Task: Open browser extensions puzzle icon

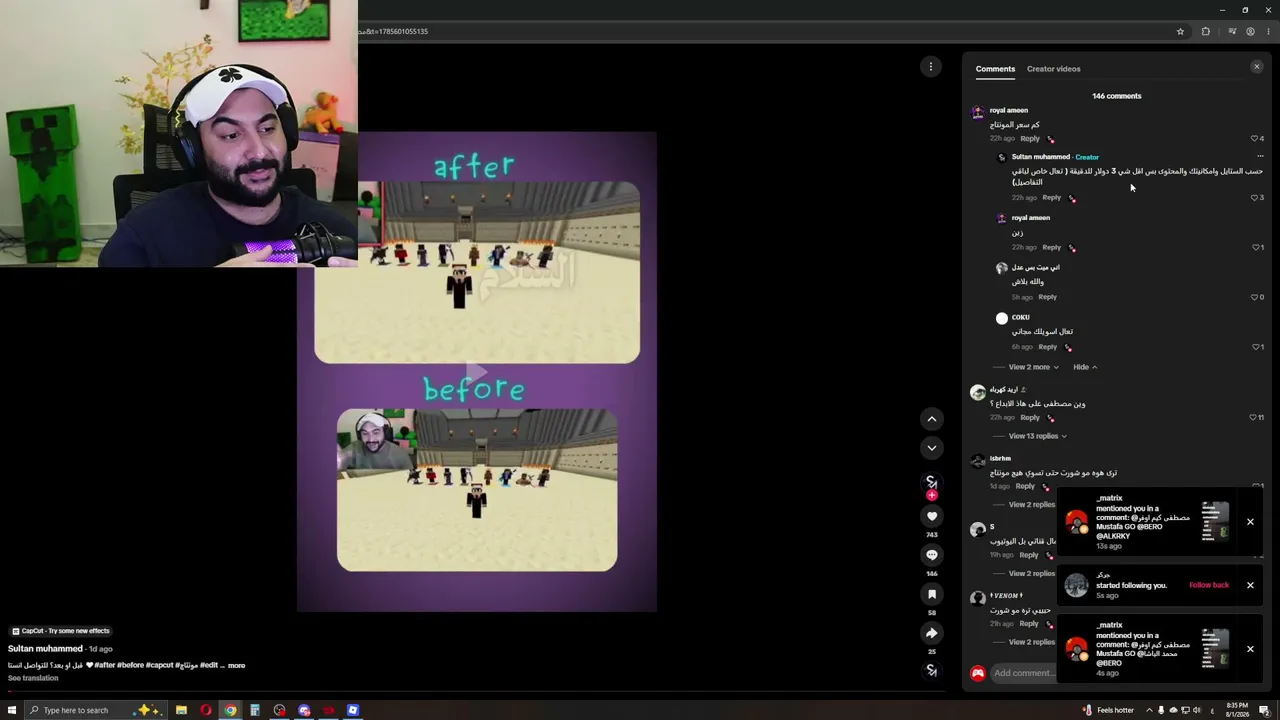Action: coord(1205,31)
